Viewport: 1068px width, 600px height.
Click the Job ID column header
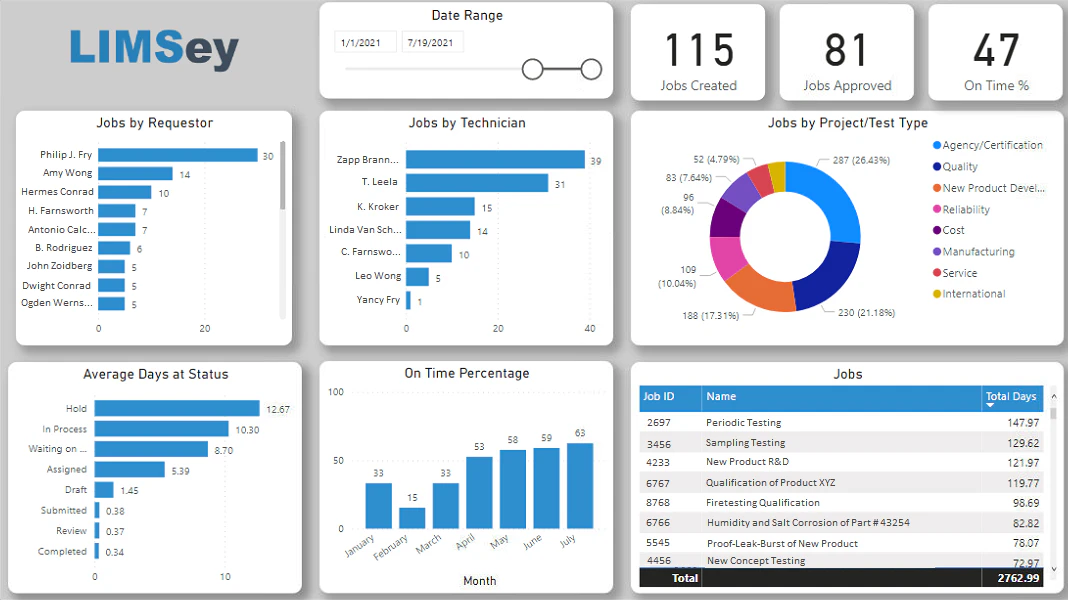click(670, 398)
